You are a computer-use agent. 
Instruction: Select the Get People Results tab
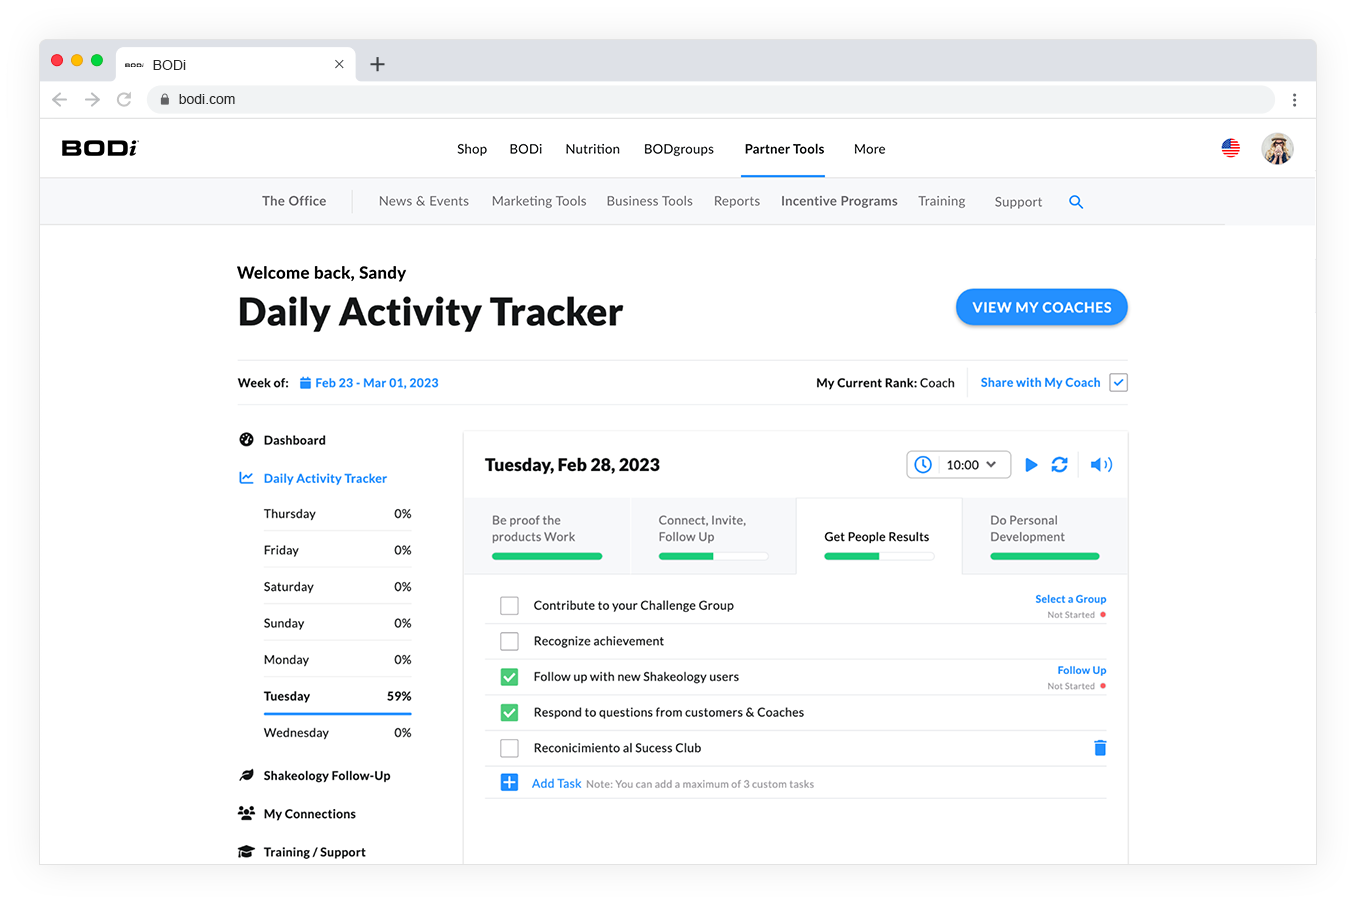tap(879, 537)
